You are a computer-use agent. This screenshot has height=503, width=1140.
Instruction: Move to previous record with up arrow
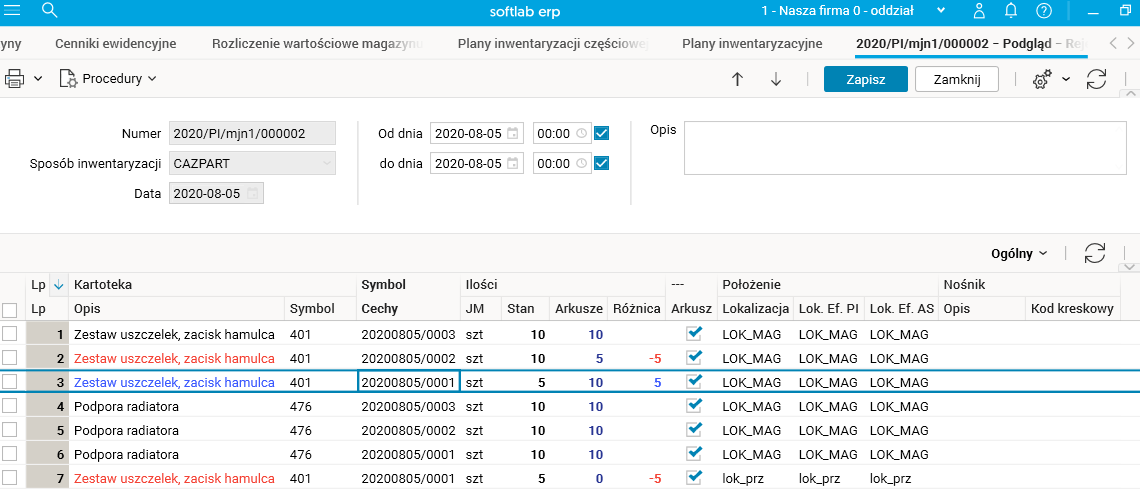click(x=738, y=79)
